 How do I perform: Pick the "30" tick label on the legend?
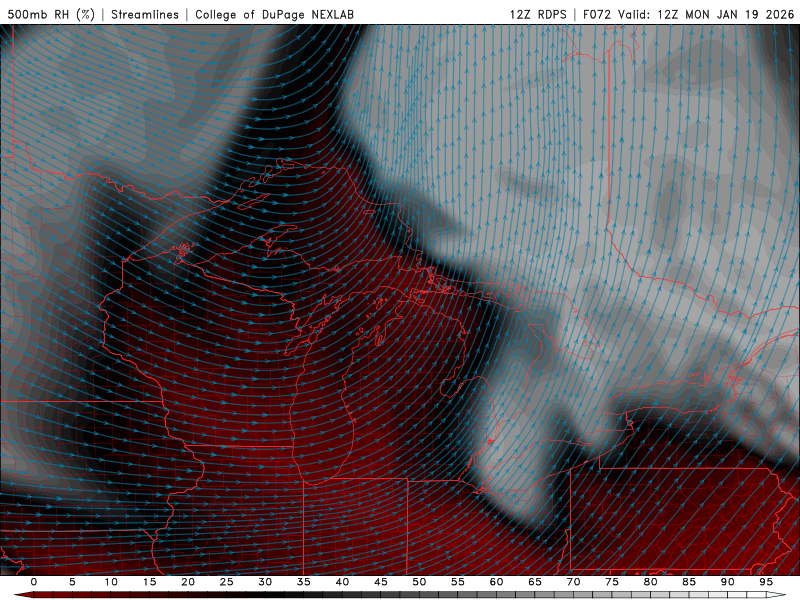[x=265, y=582]
